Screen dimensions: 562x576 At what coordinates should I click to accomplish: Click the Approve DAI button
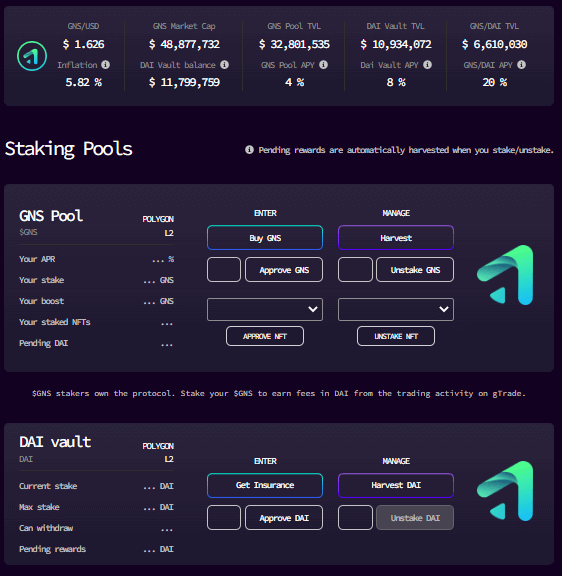click(284, 518)
